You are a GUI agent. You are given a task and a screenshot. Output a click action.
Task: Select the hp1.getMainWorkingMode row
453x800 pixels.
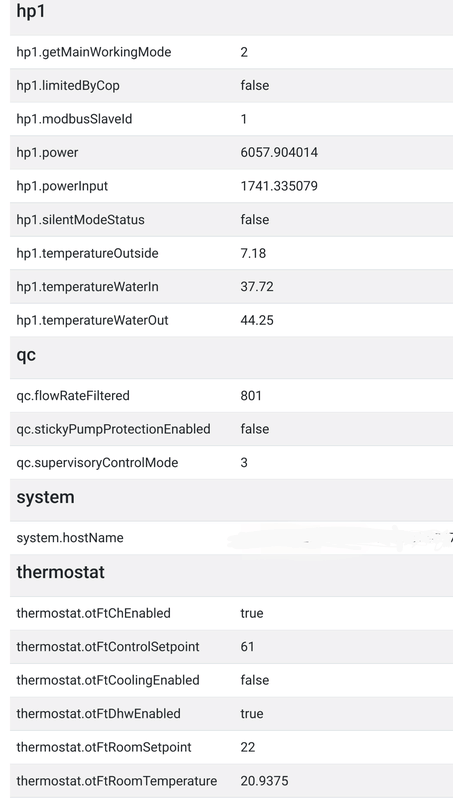click(x=231, y=52)
